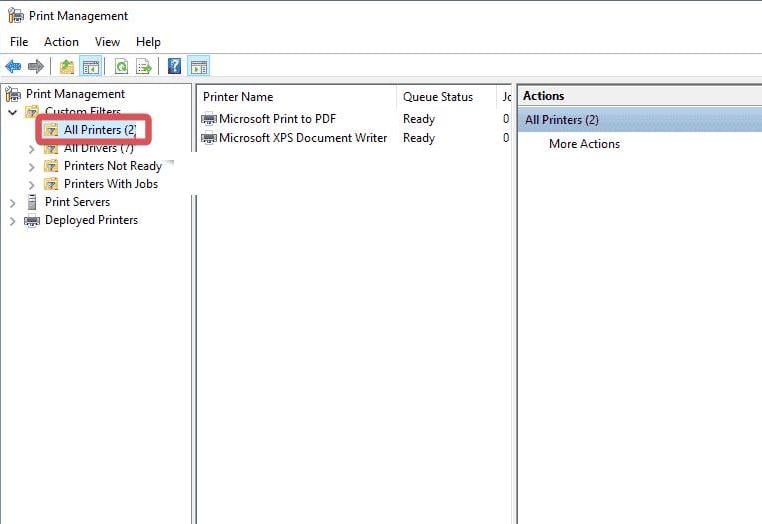Click the blue Help toolbar icon

(x=174, y=66)
